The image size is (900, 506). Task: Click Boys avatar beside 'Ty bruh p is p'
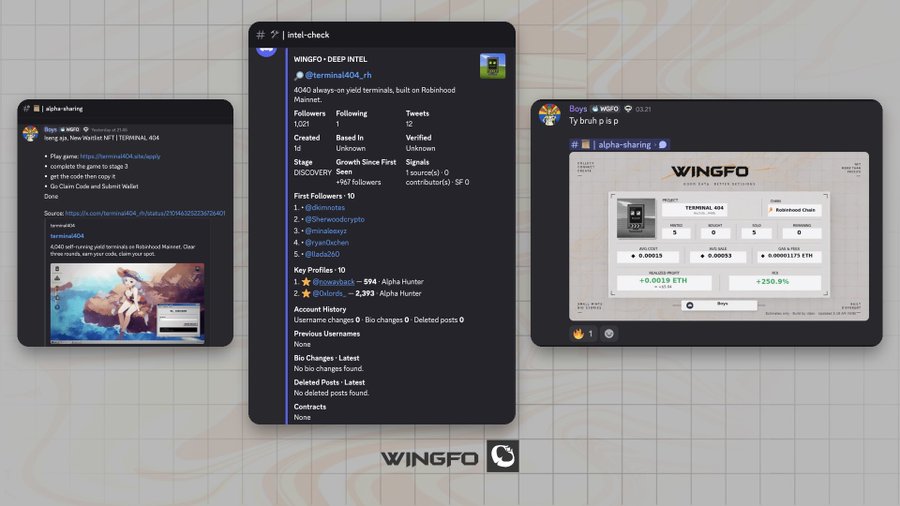549,115
